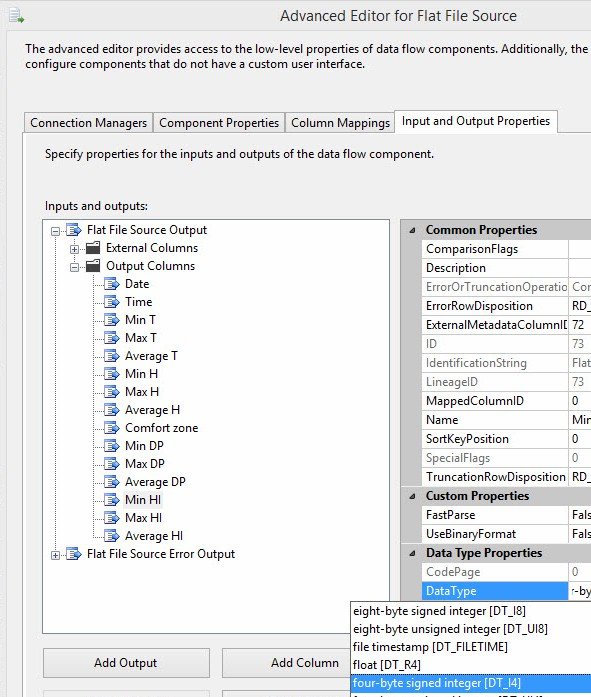
Task: Click the Output Columns folder icon
Action: tap(93, 266)
